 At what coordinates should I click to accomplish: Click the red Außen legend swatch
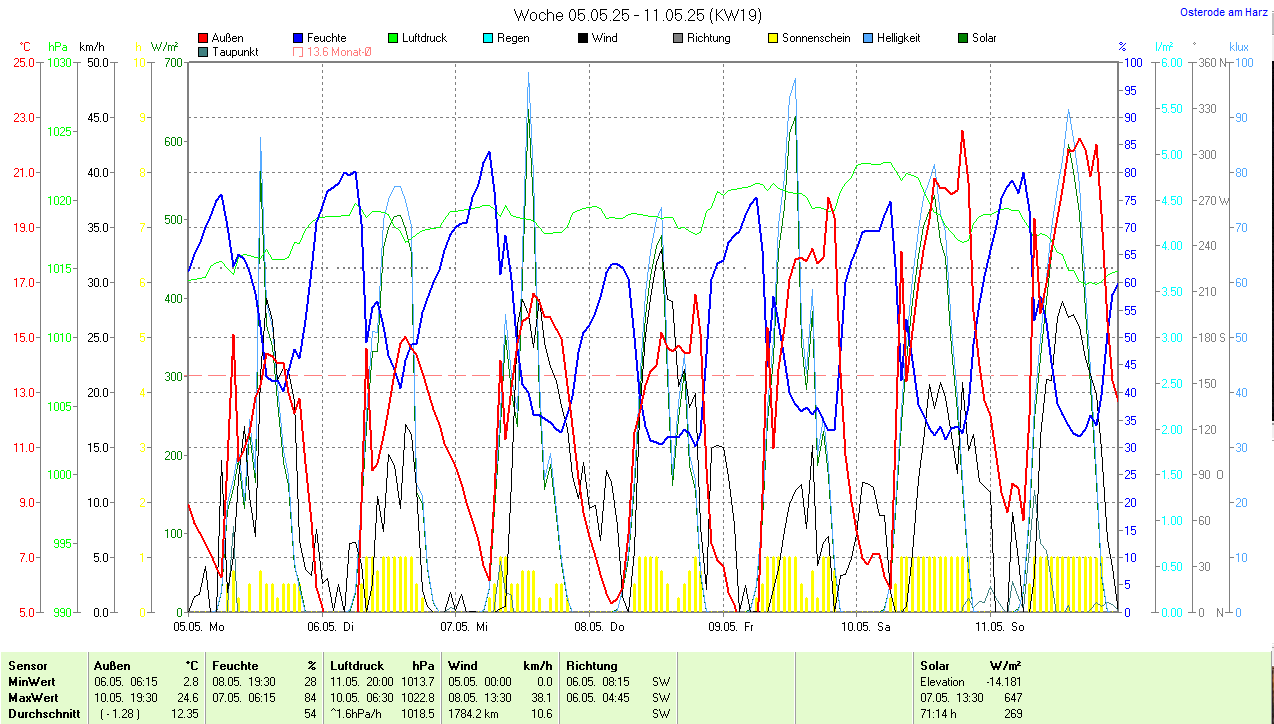point(204,38)
